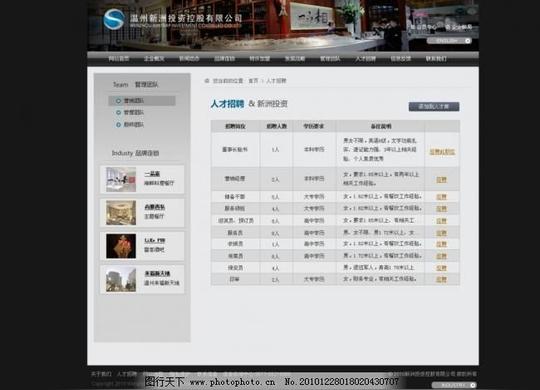Open the 联系我们 navigation item
Image resolution: width=540 pixels, height=390 pixels.
[436, 59]
